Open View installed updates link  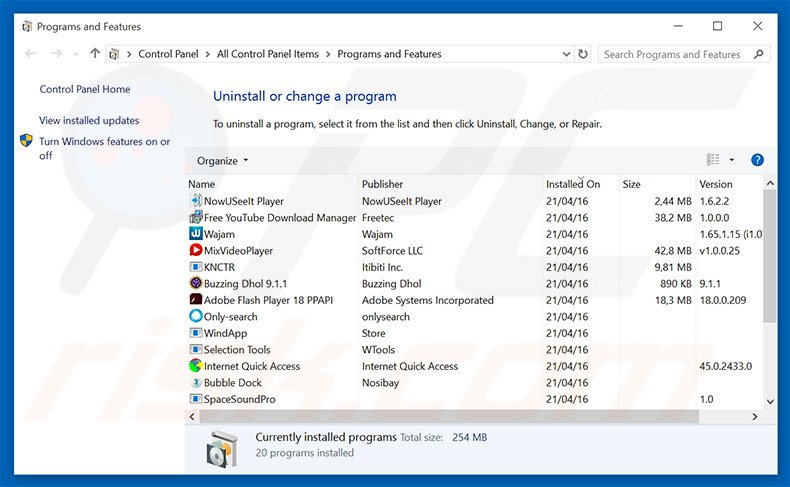click(x=89, y=120)
